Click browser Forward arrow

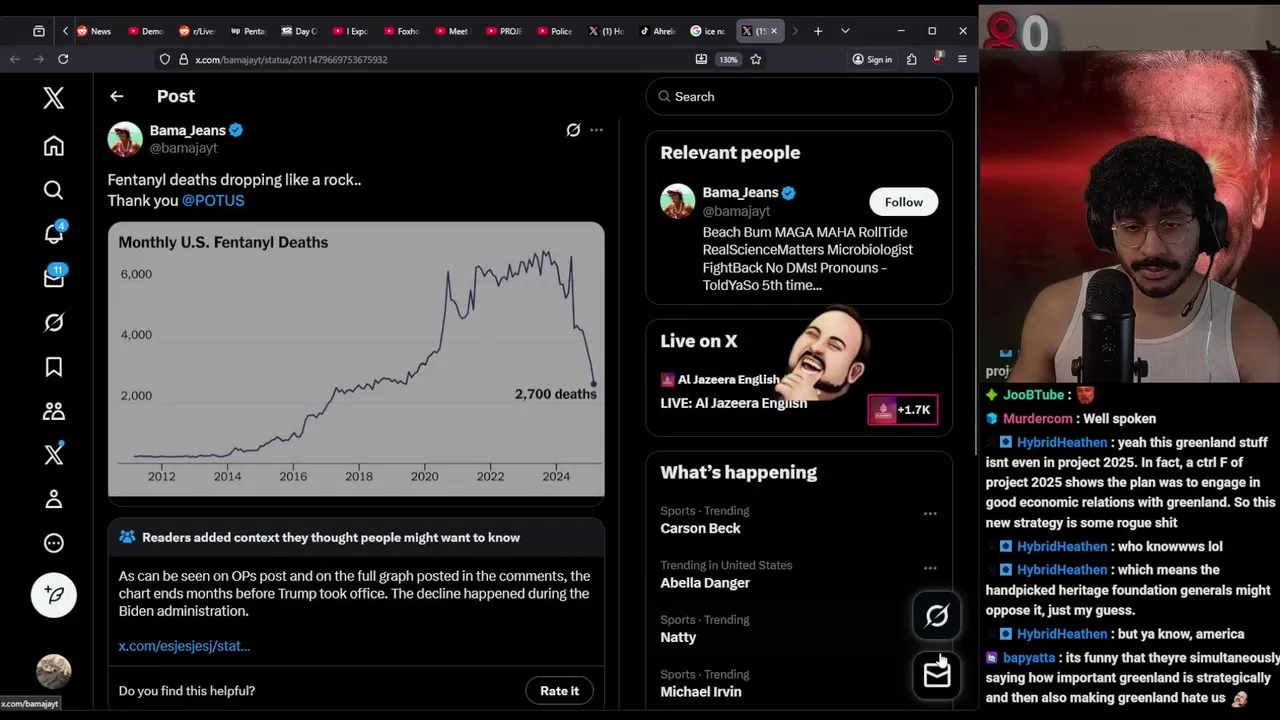[39, 59]
